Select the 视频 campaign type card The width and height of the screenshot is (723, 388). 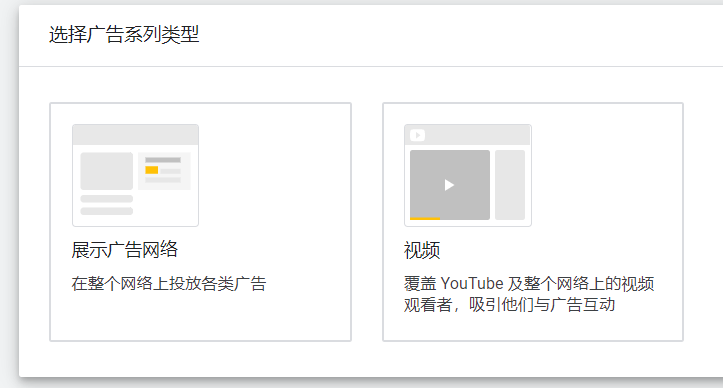coord(533,222)
